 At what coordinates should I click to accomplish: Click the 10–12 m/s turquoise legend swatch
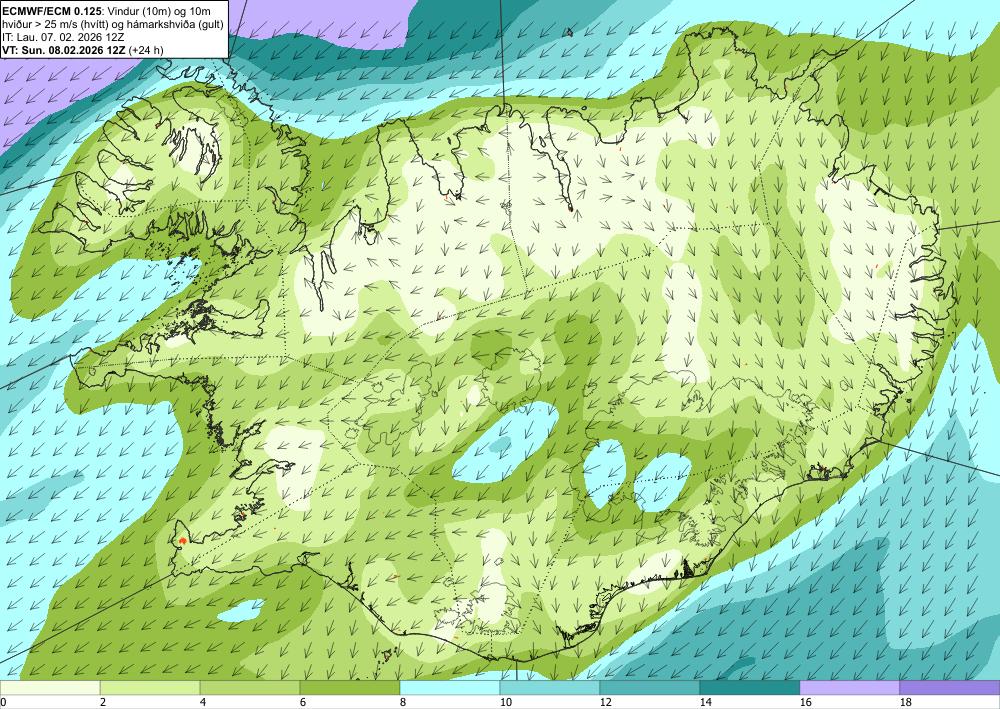[x=550, y=687]
